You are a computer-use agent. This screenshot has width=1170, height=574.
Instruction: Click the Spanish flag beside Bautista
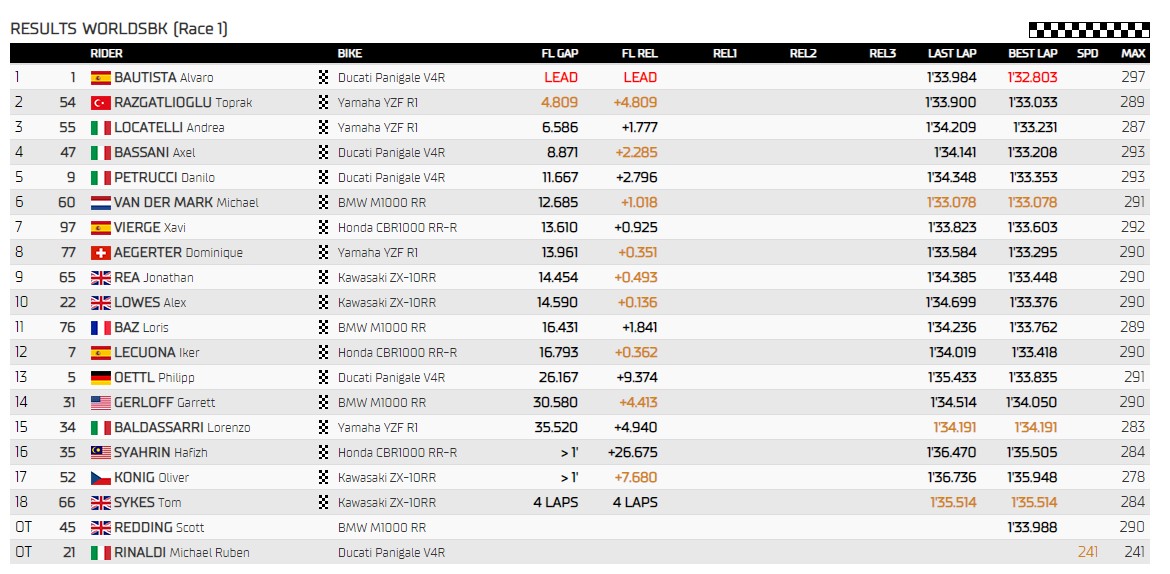[100, 77]
